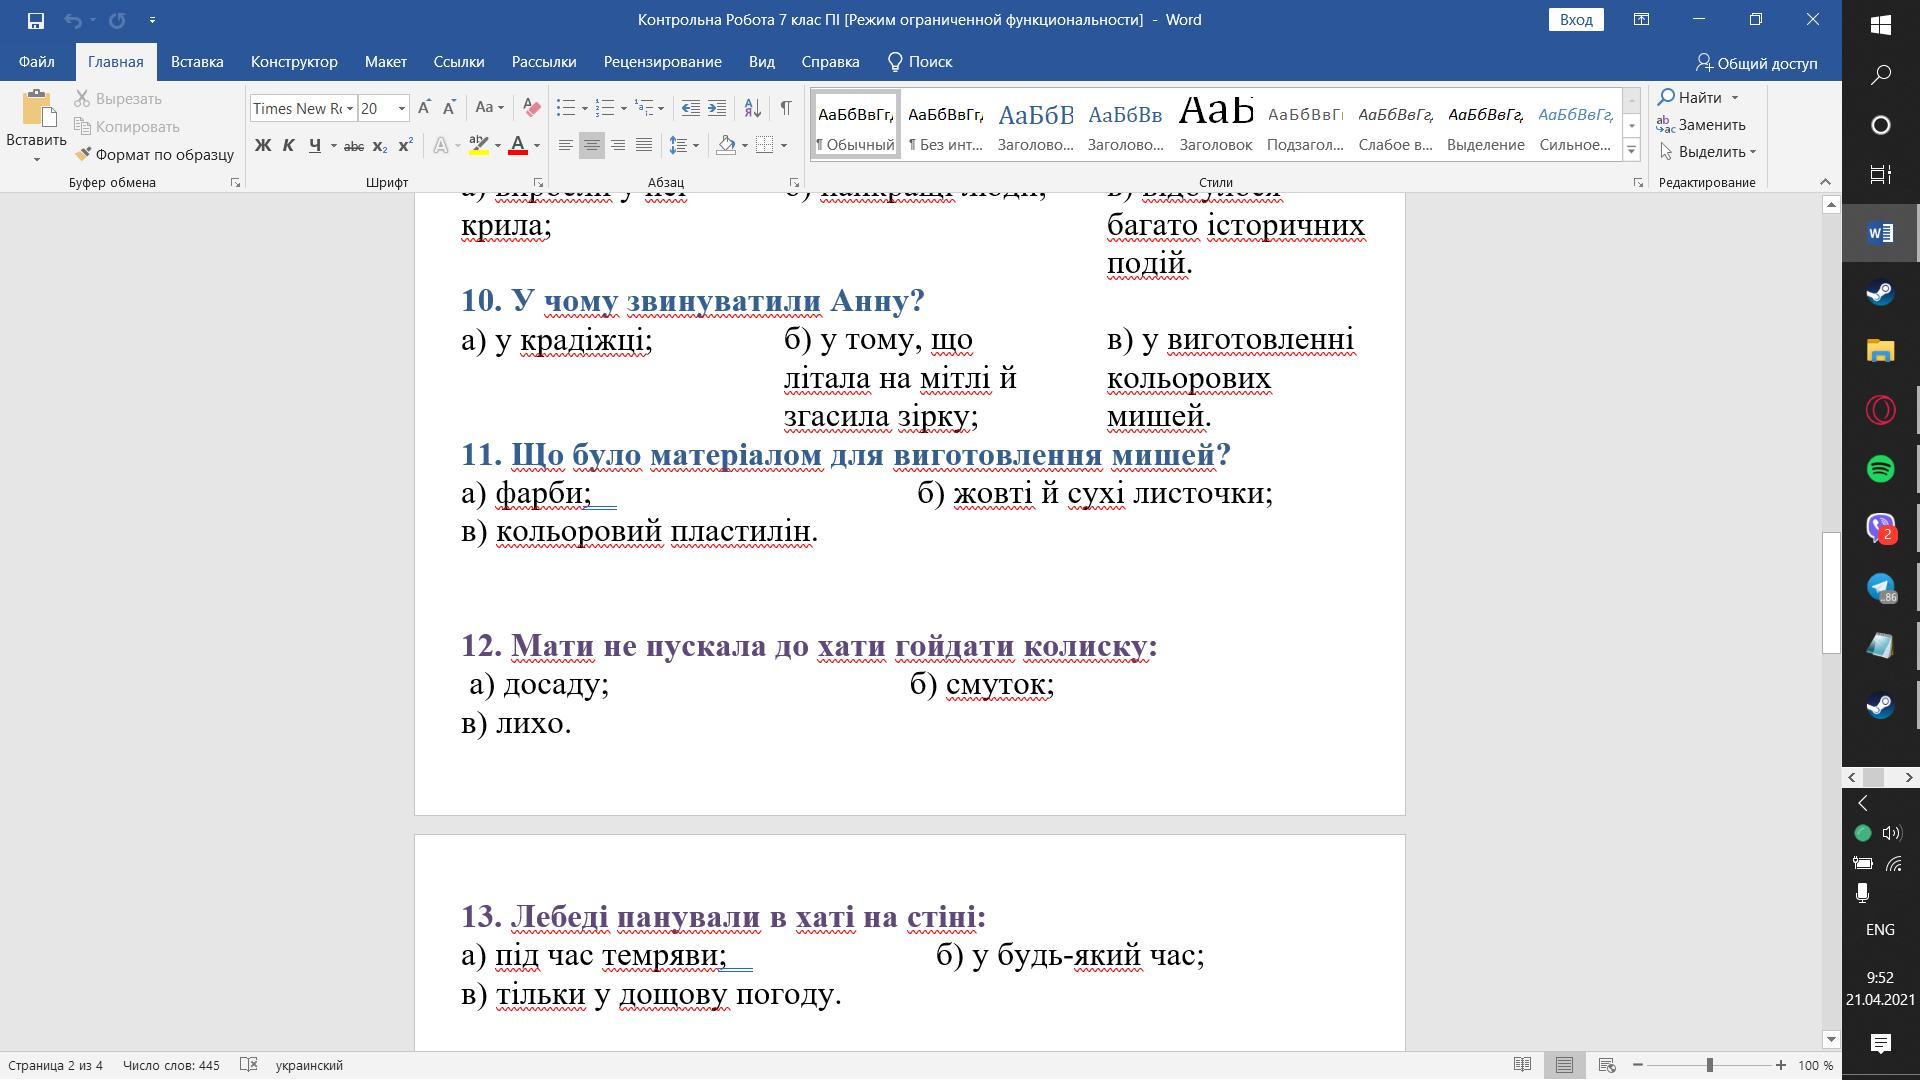1920x1080 pixels.
Task: Open Spotify from the taskbar
Action: pyautogui.click(x=1880, y=469)
